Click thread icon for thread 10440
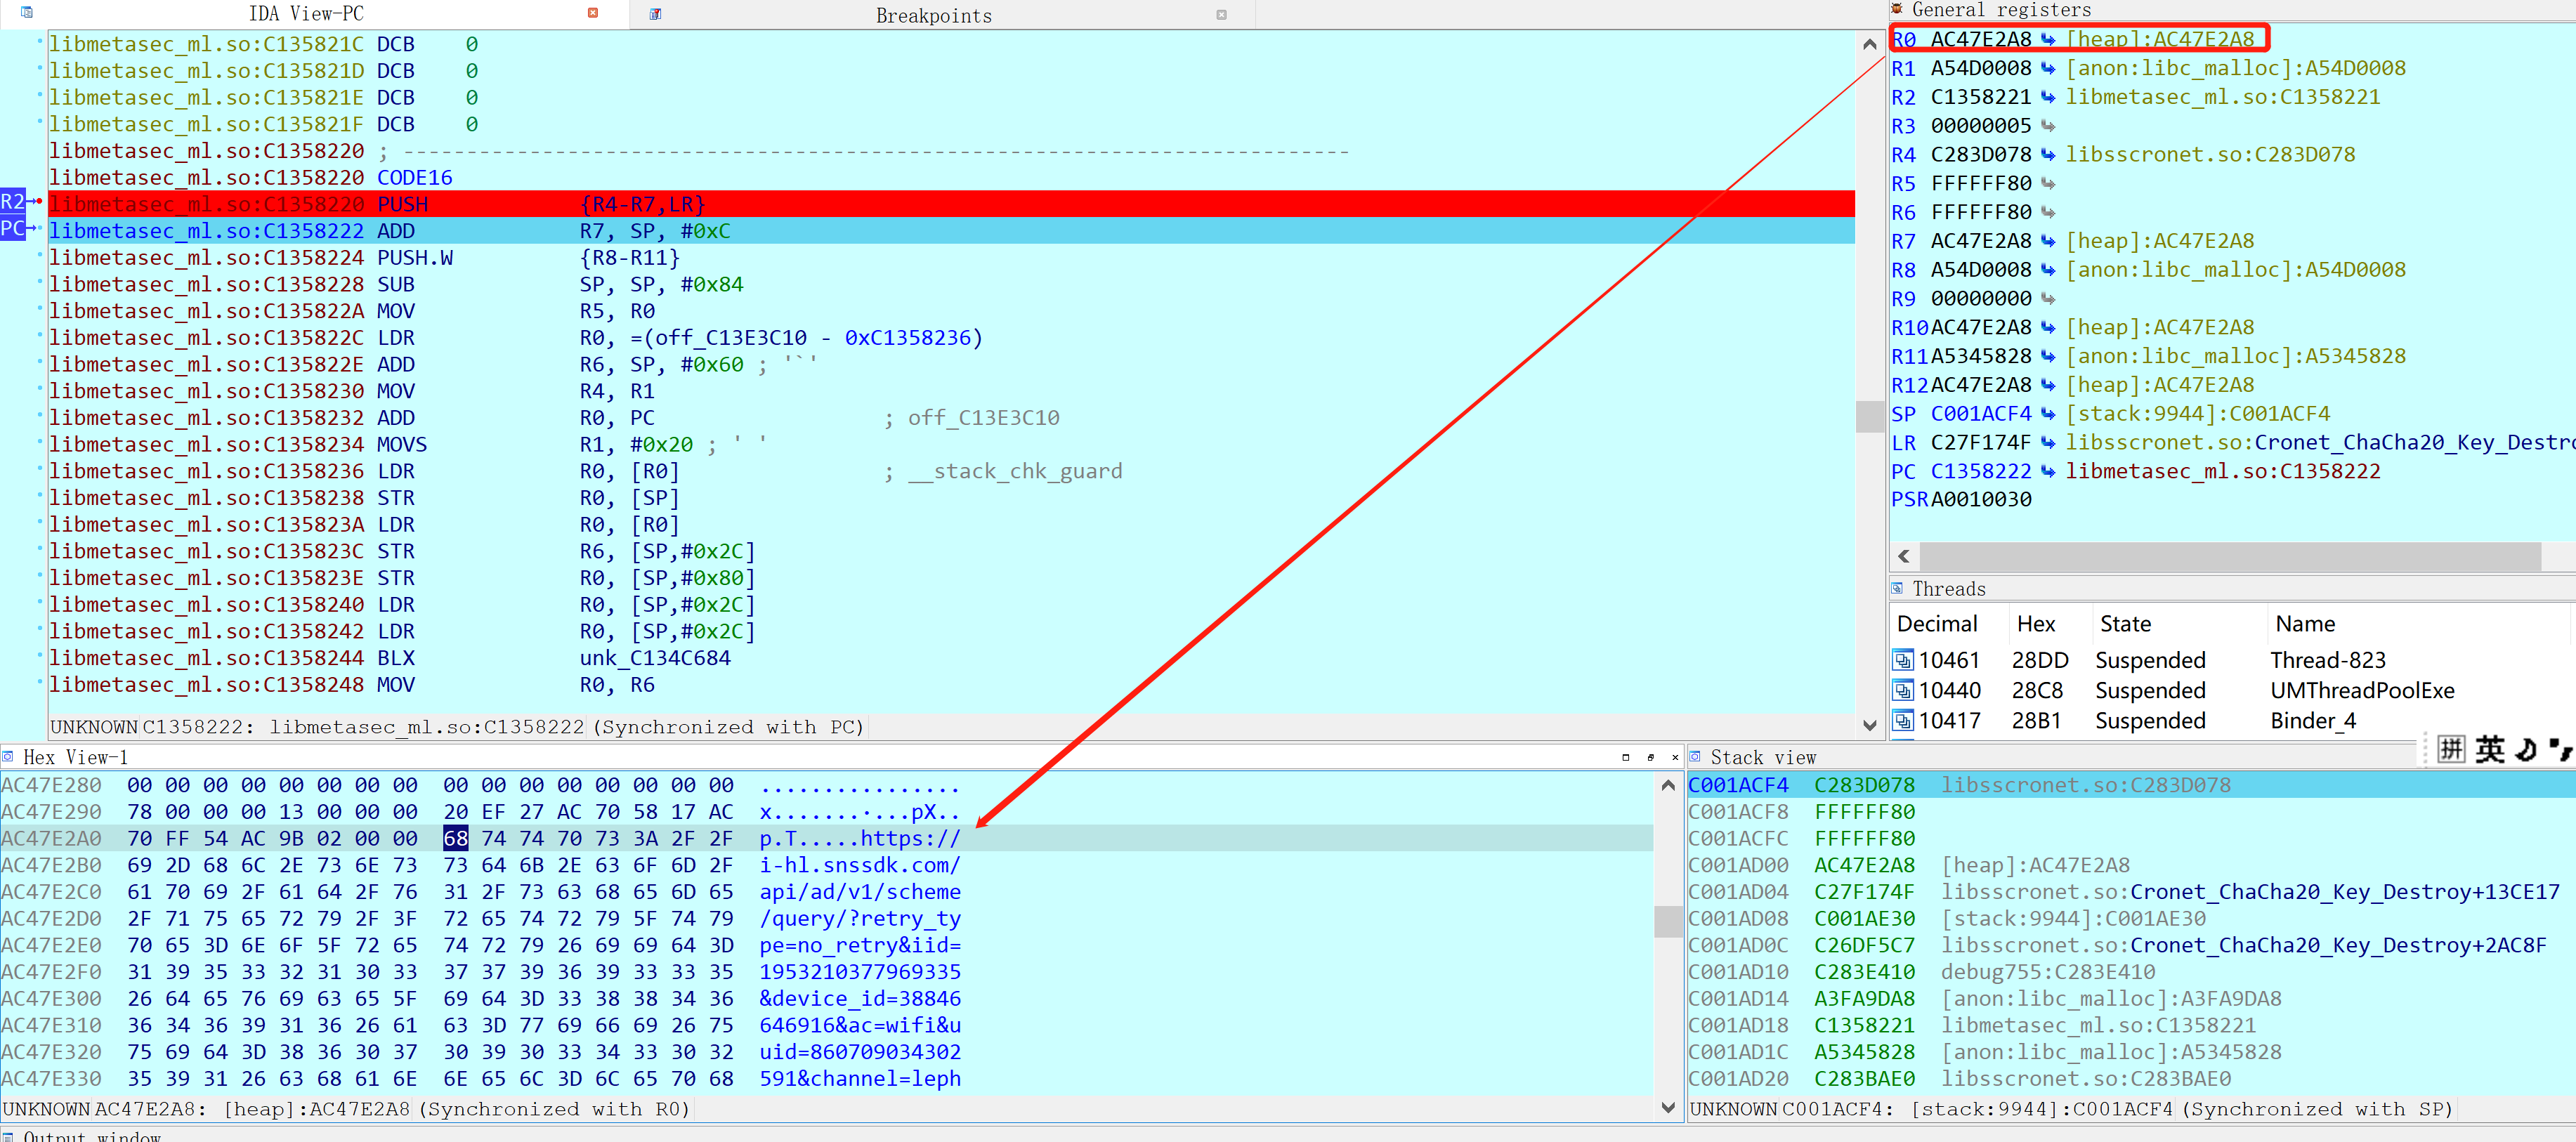The image size is (2576, 1142). 1903,690
